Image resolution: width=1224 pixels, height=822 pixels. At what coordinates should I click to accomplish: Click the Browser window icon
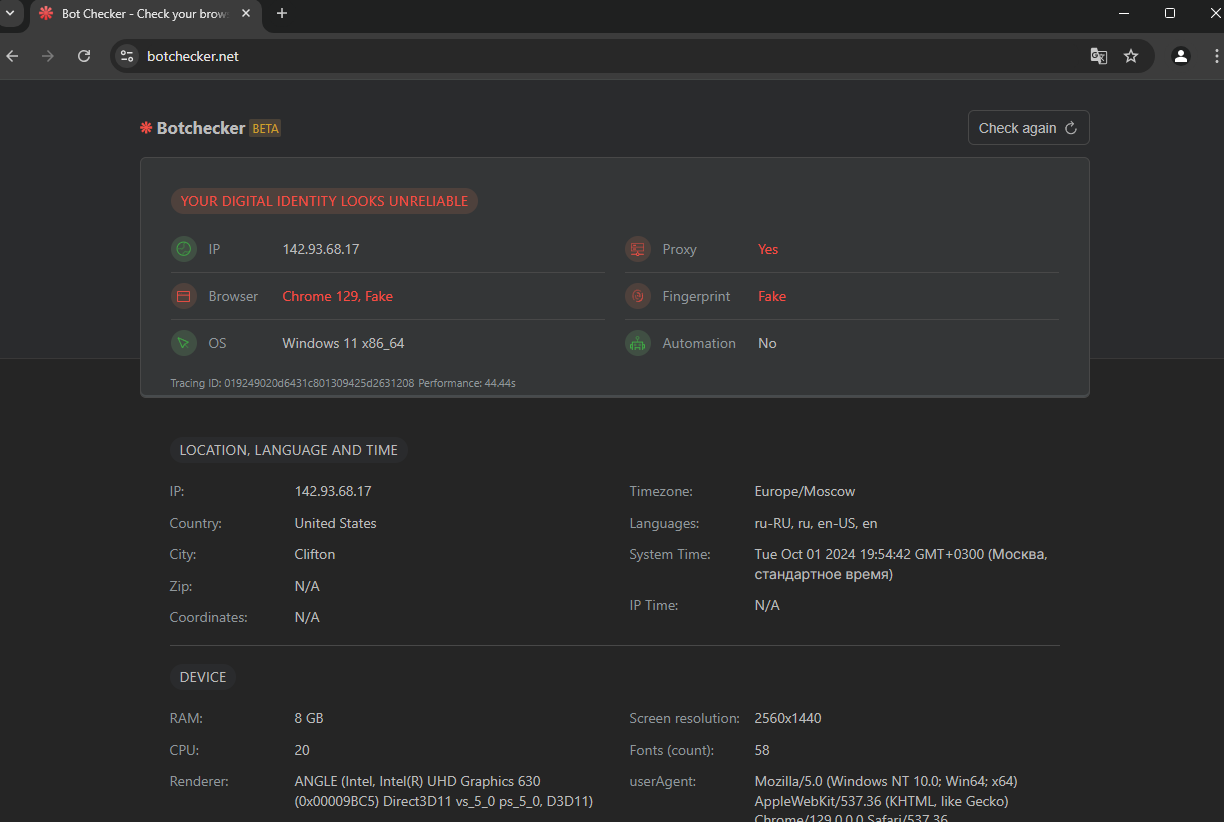click(183, 296)
